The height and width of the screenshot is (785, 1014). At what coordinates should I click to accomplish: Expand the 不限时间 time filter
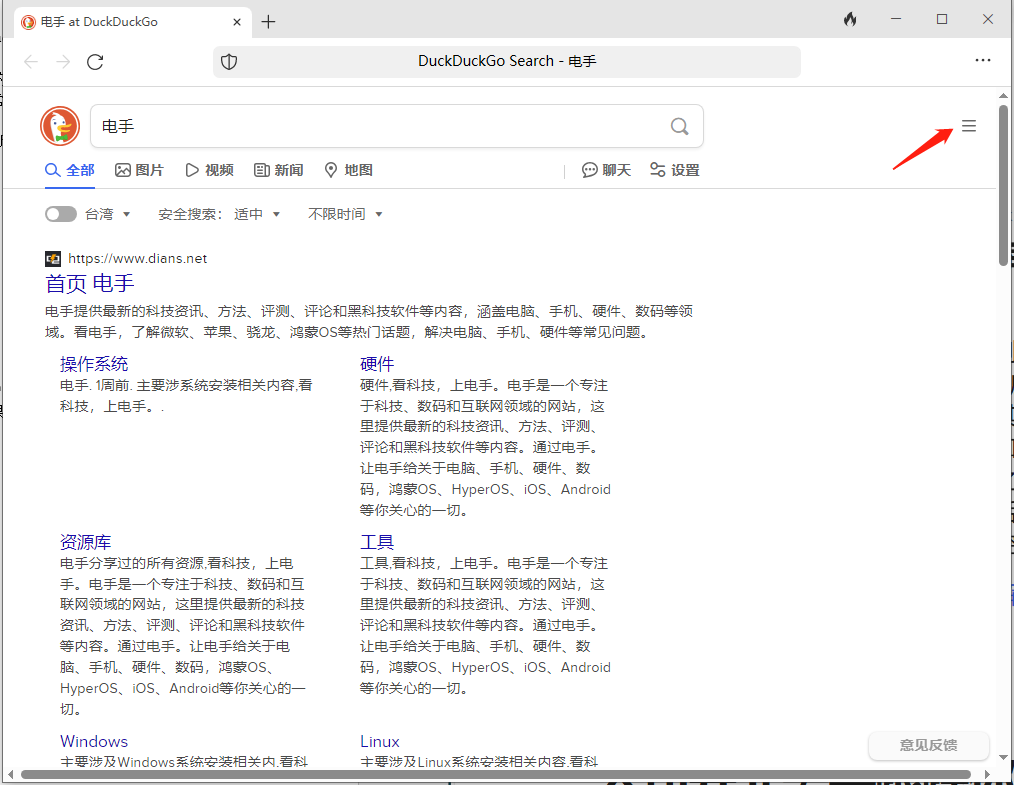(x=345, y=214)
